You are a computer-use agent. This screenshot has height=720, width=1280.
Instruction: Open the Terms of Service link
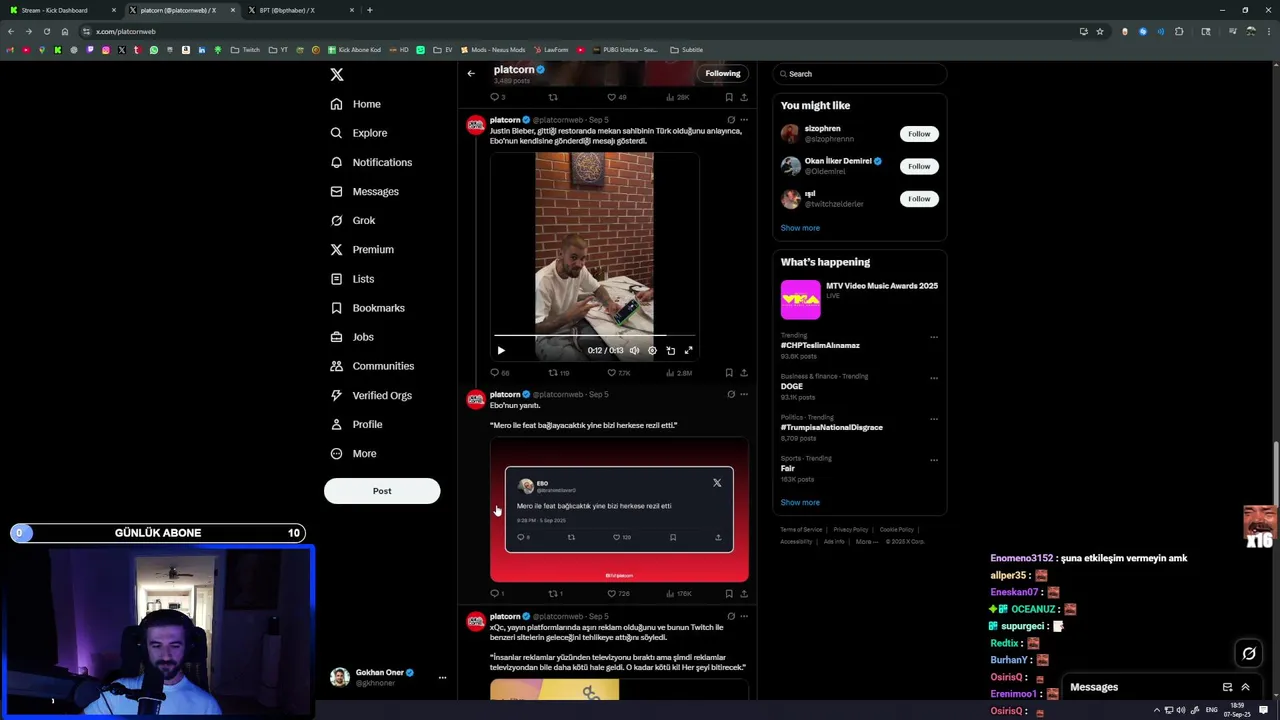pos(801,529)
